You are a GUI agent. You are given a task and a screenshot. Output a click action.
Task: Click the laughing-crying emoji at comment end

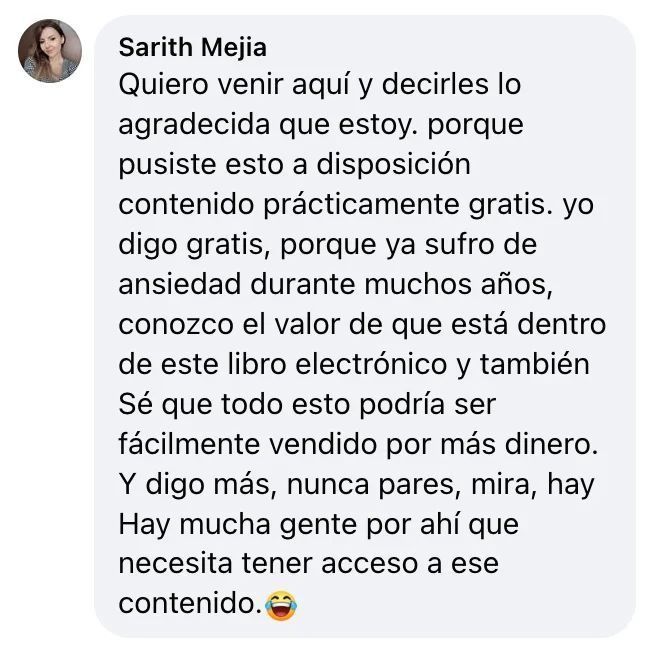point(281,605)
